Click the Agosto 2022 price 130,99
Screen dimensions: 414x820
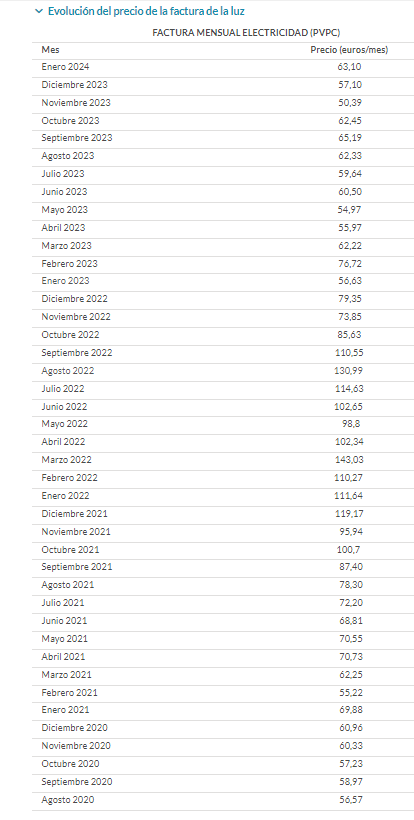point(349,371)
